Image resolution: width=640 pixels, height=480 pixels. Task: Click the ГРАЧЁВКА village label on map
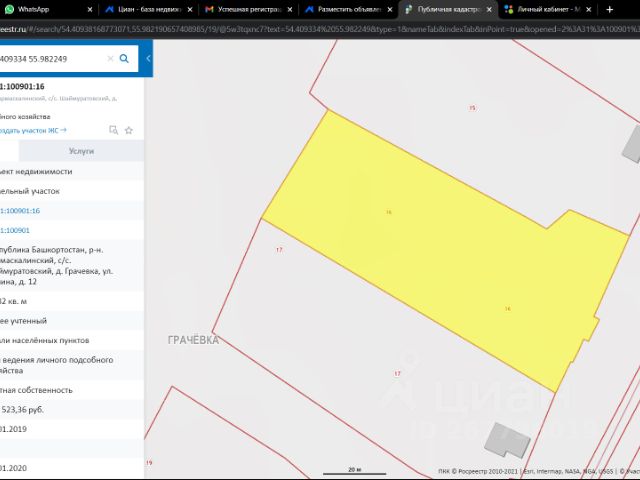click(x=193, y=340)
